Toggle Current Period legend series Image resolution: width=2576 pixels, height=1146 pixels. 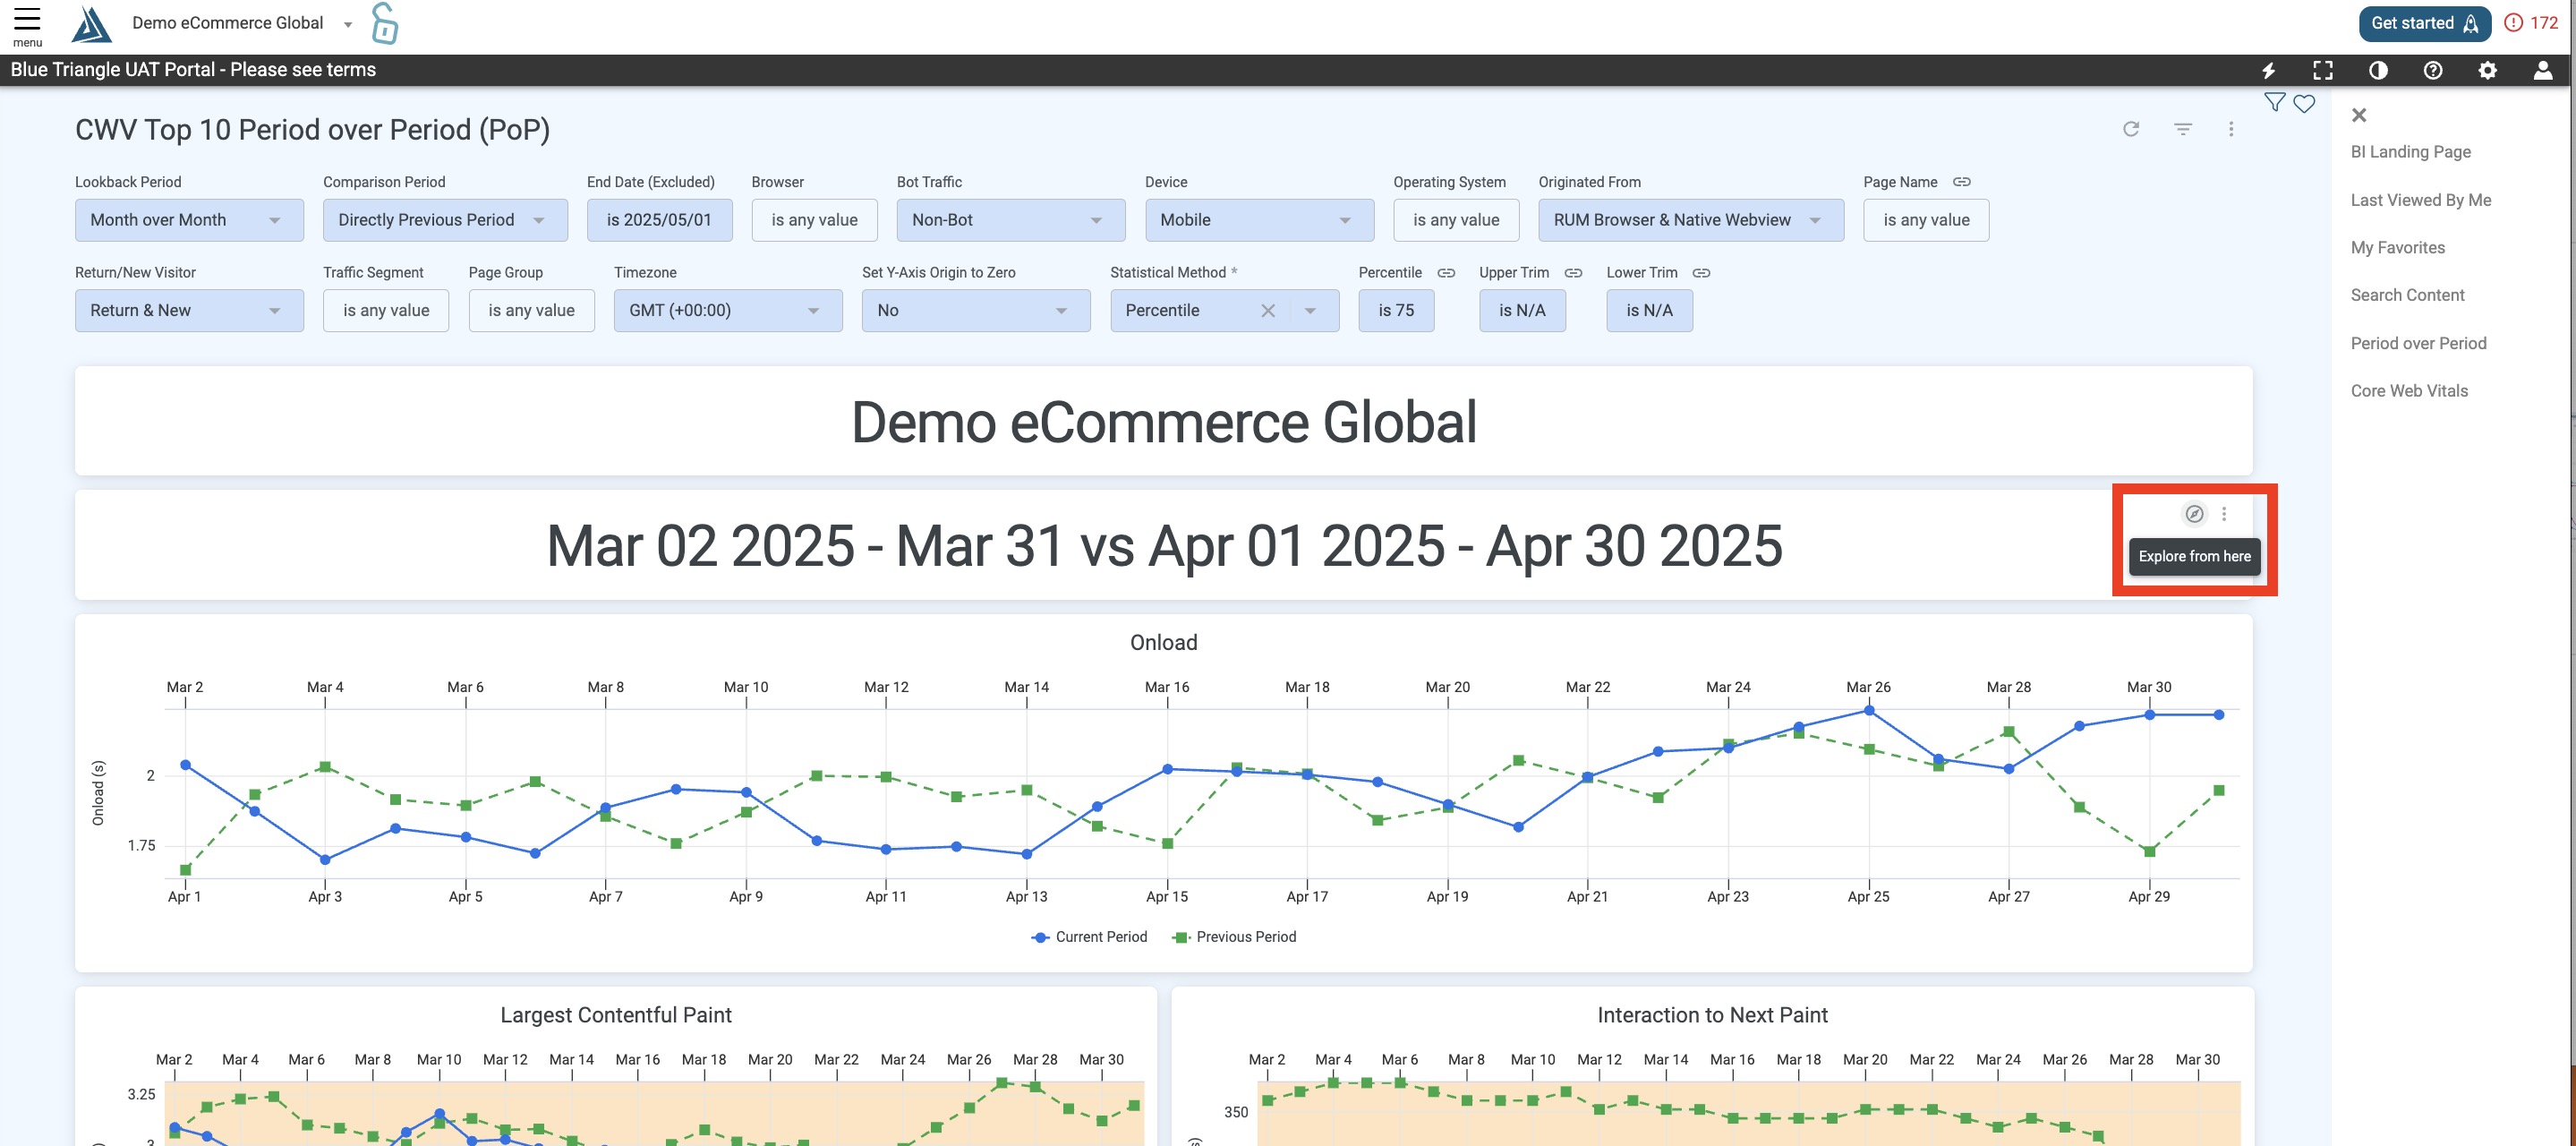point(1089,937)
